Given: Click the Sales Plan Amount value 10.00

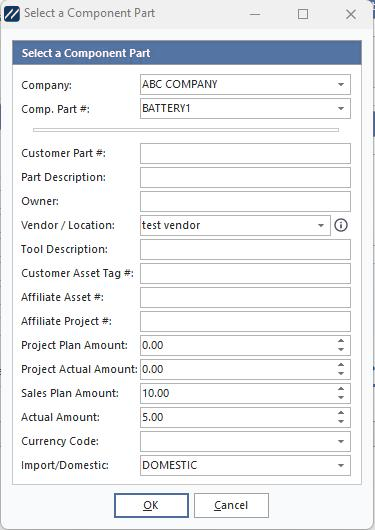Looking at the screenshot, I should click(156, 393).
